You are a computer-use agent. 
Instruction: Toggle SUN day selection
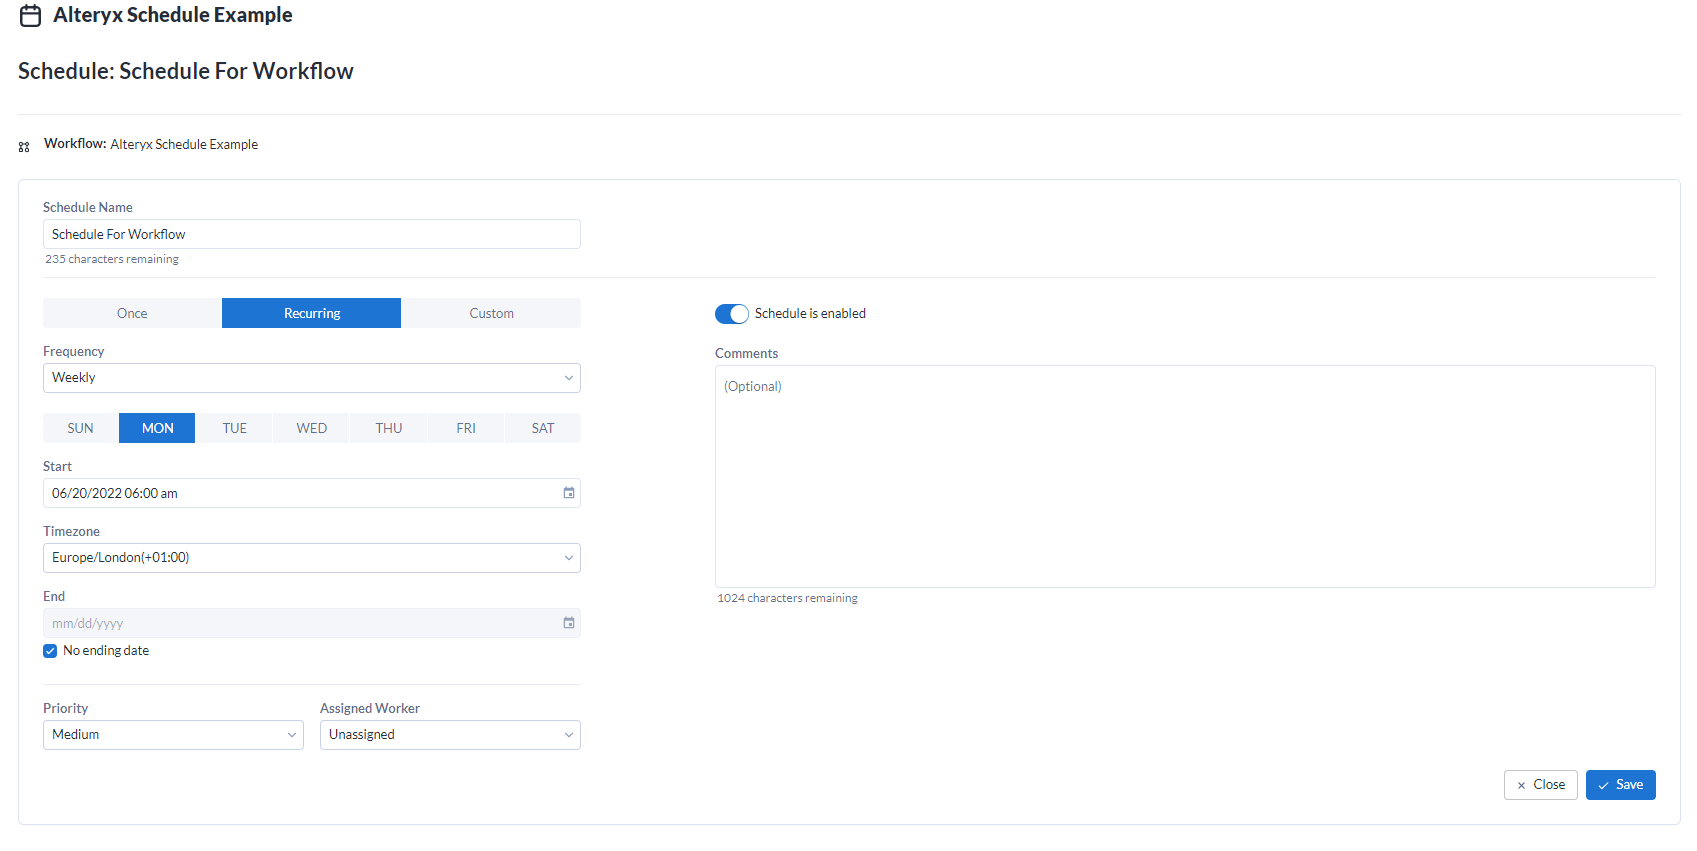[x=80, y=428]
